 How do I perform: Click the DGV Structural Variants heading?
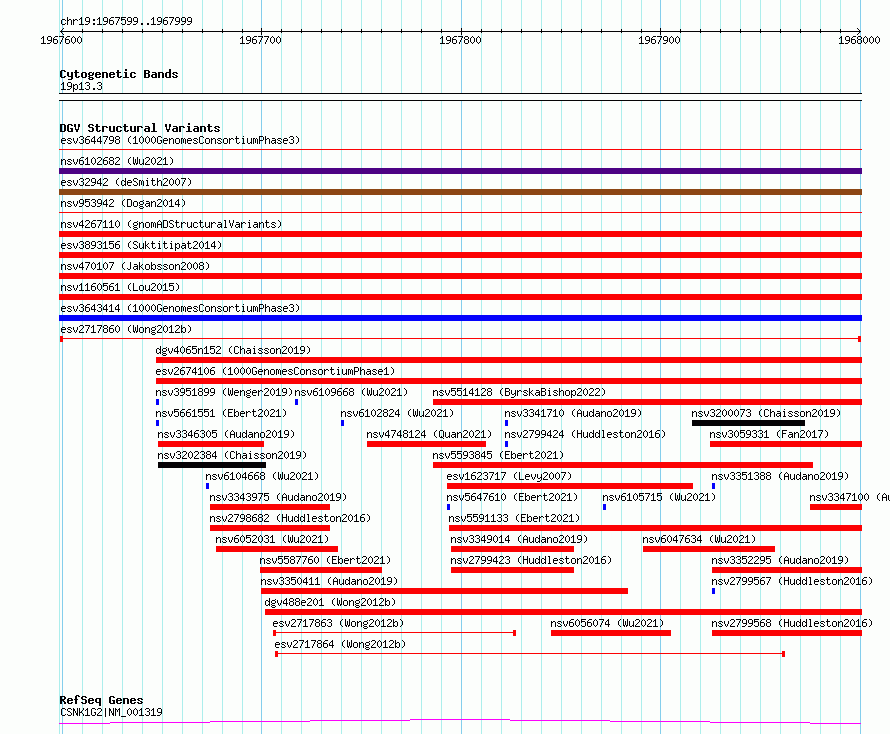pyautogui.click(x=140, y=128)
